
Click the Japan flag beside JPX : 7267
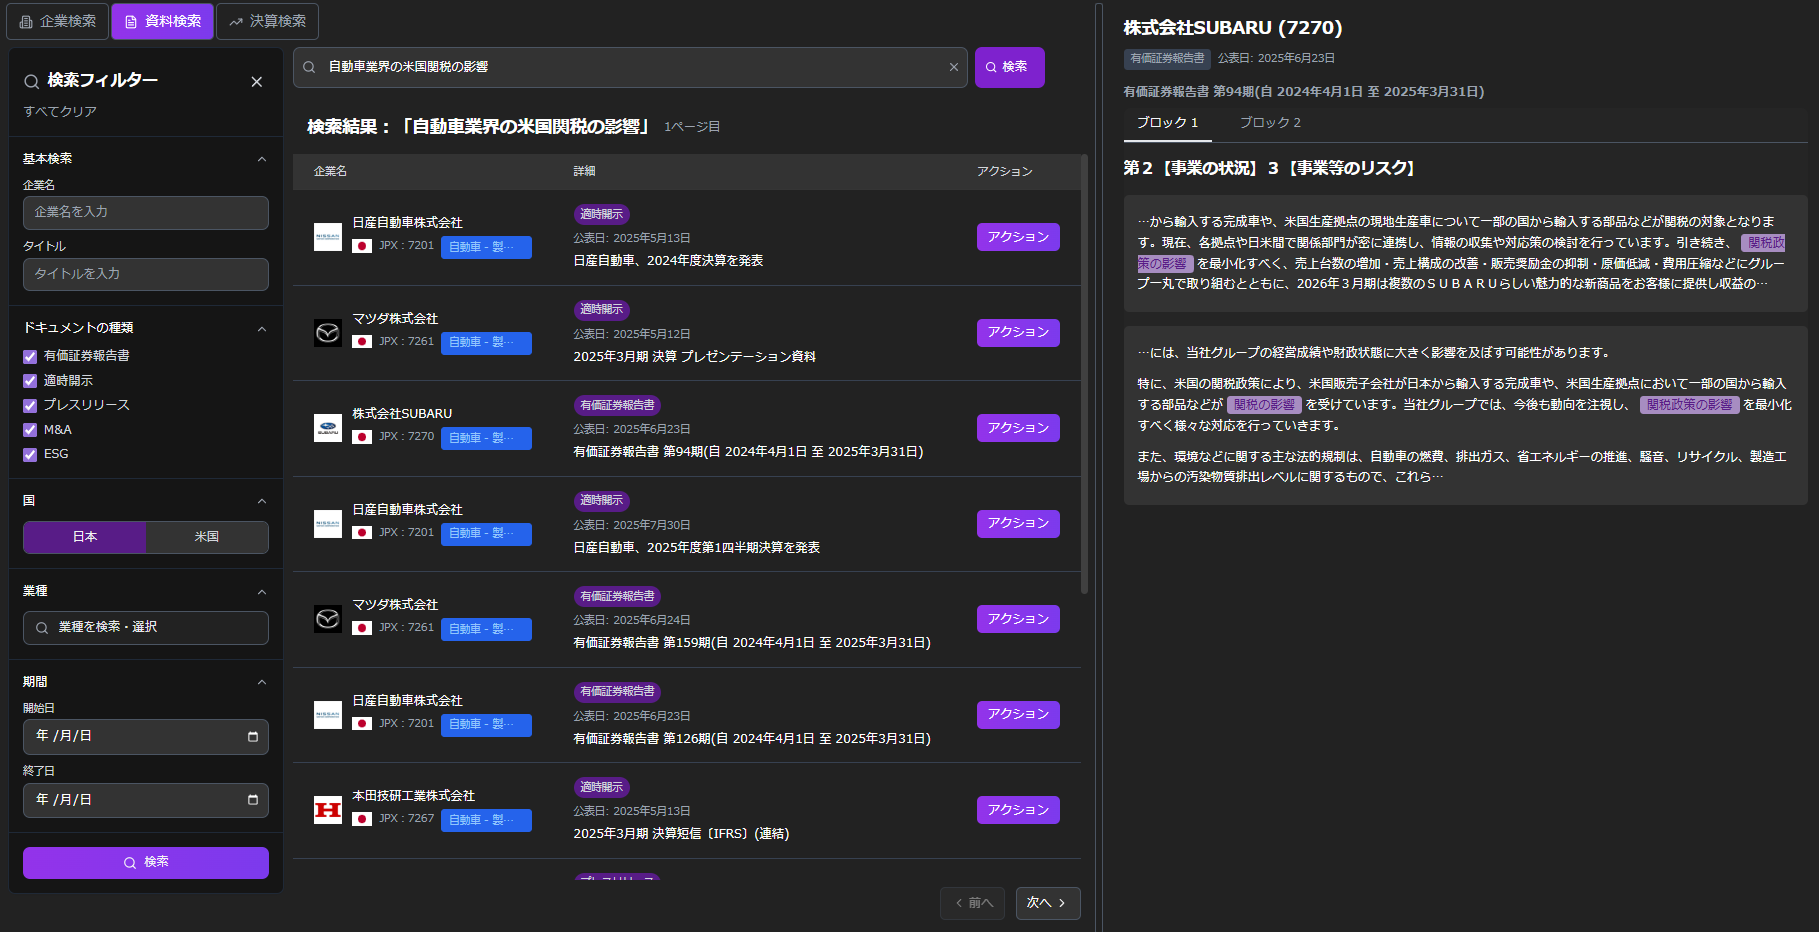pyautogui.click(x=362, y=819)
